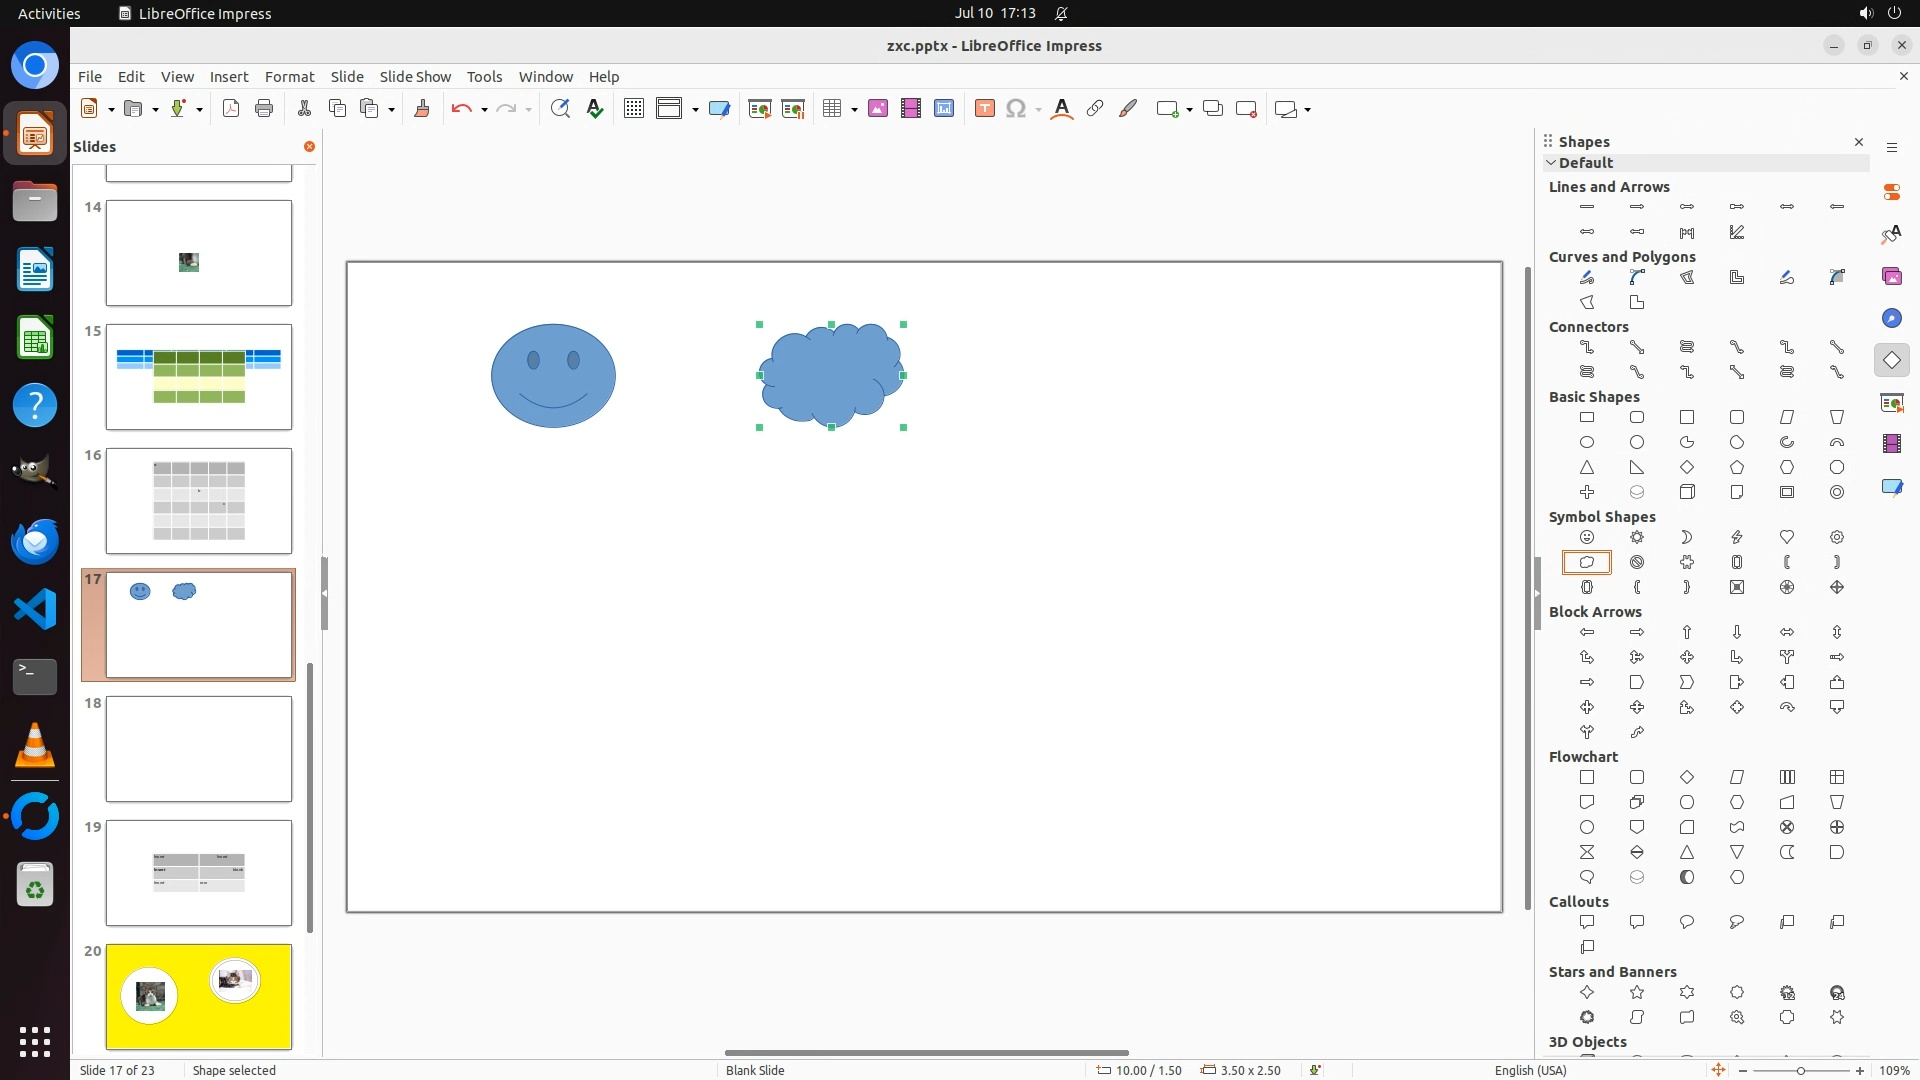The image size is (1920, 1080).
Task: Open the Gallery sidebar deck icon
Action: pyautogui.click(x=1891, y=276)
